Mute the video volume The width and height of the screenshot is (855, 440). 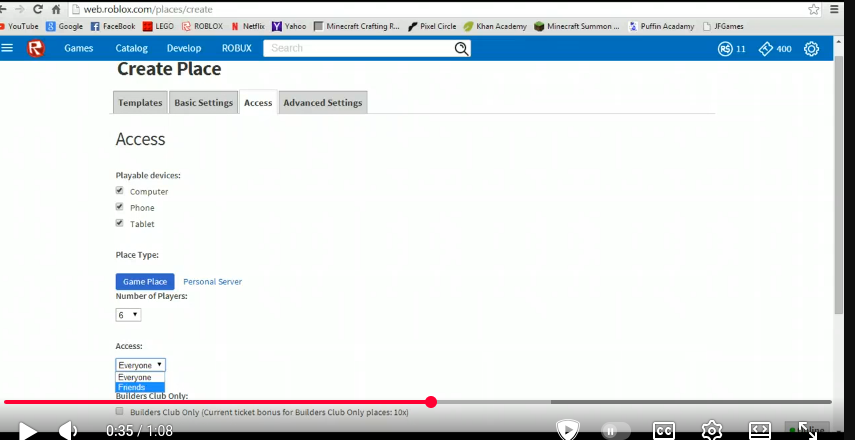(67, 430)
